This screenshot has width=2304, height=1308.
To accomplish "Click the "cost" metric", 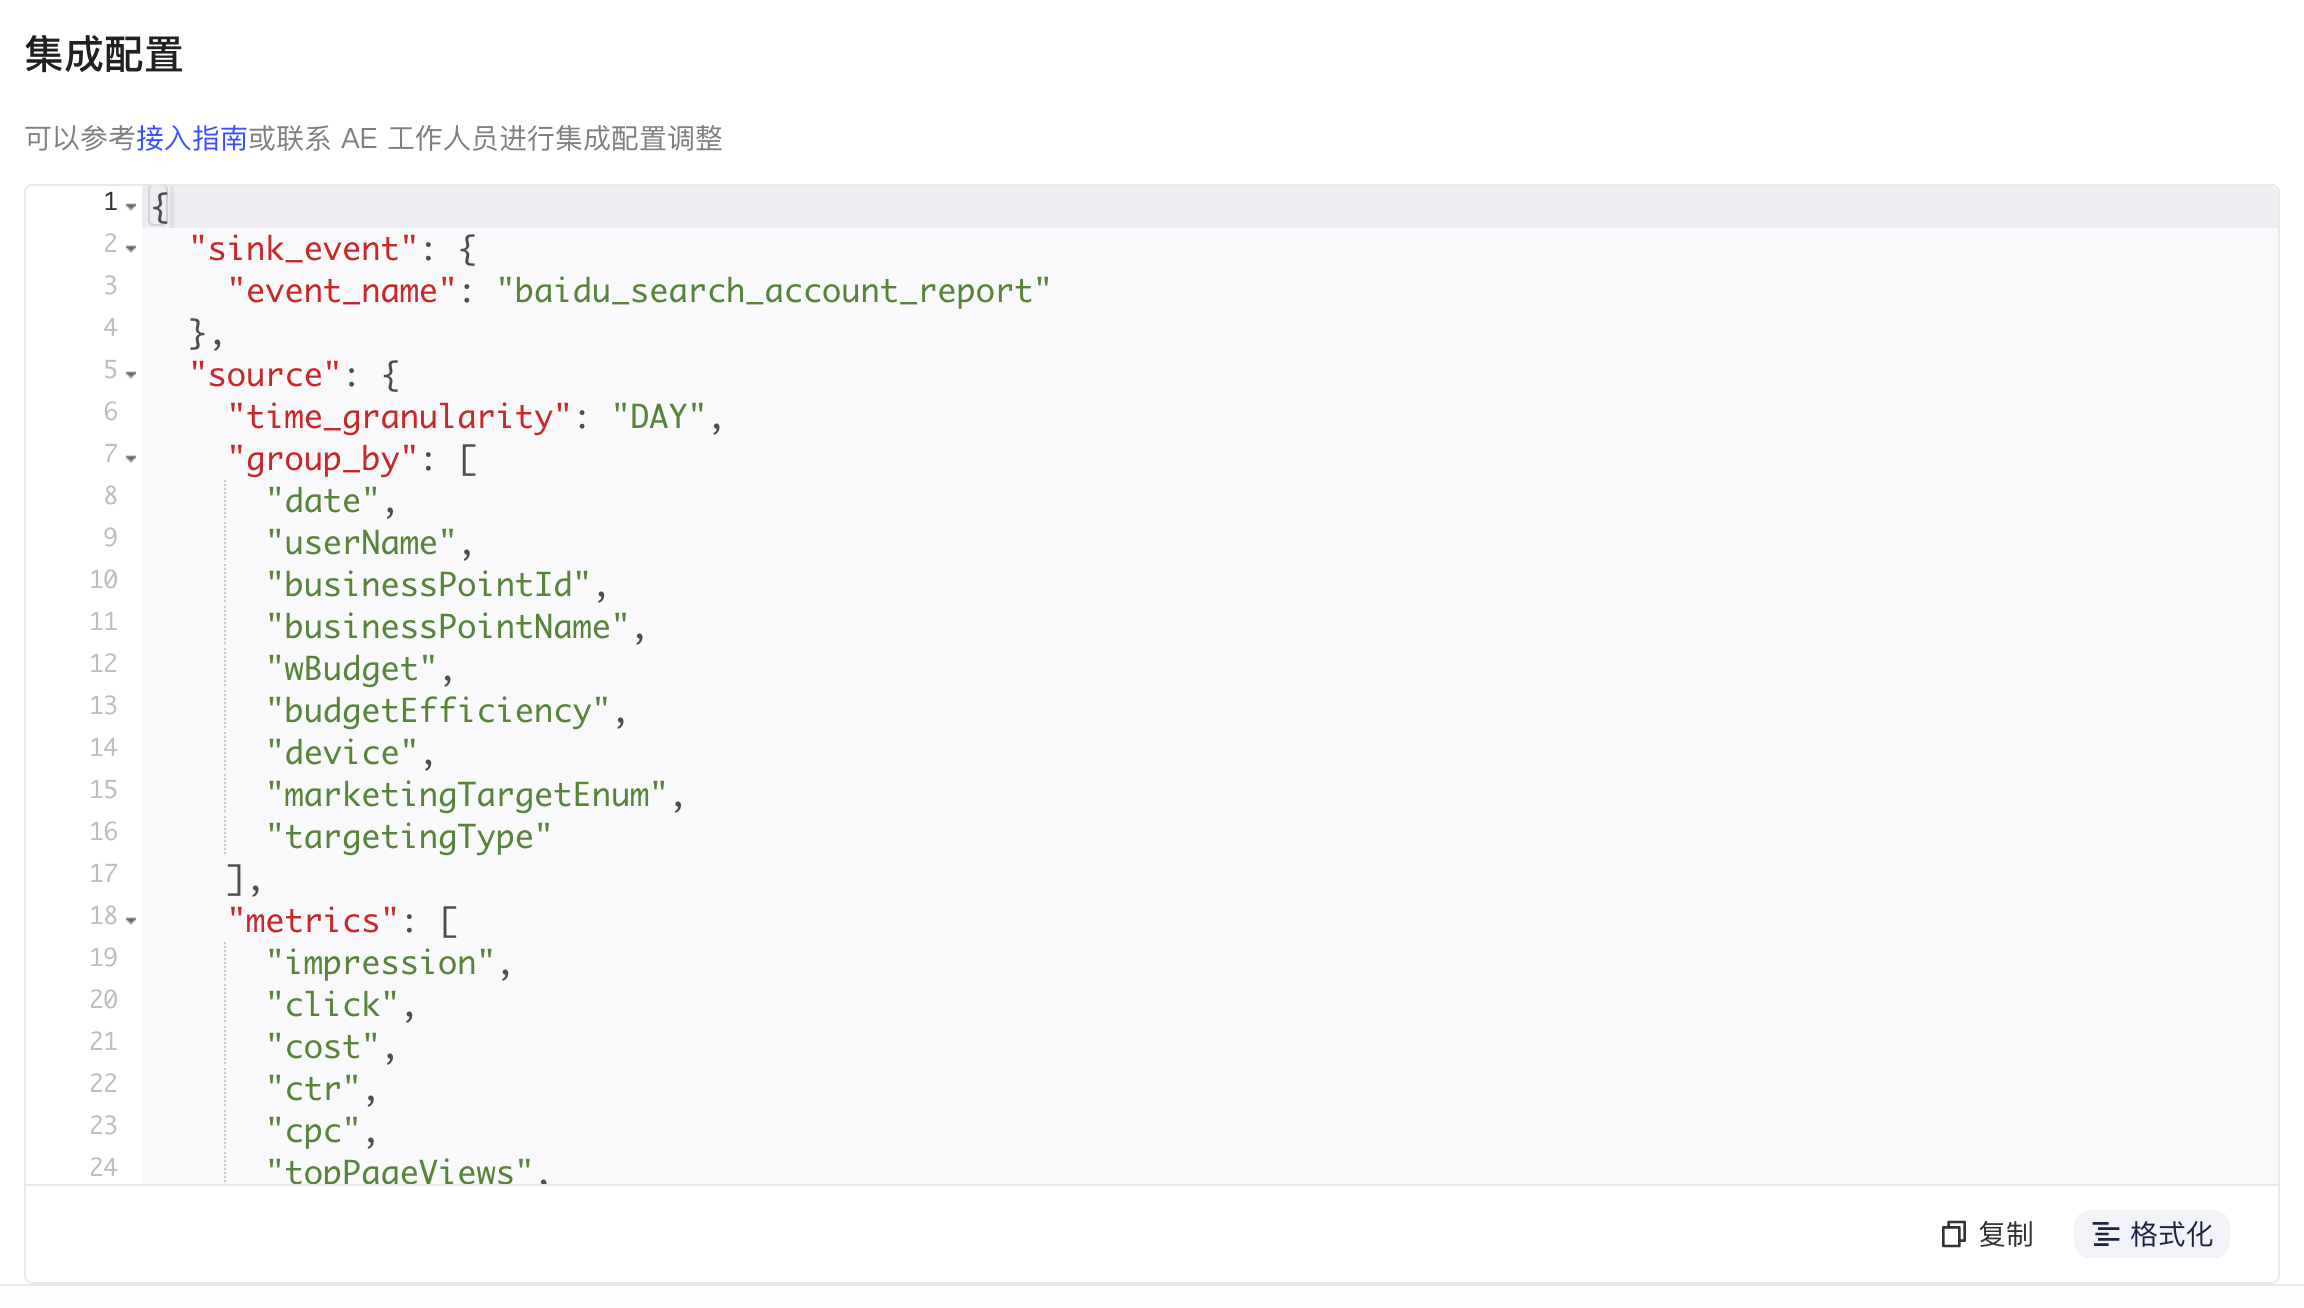I will [322, 1046].
